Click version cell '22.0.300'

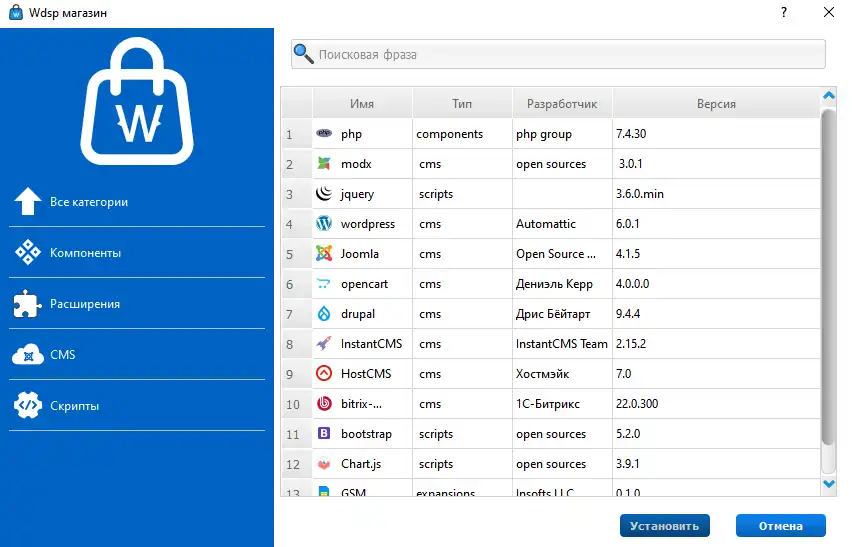pos(716,404)
